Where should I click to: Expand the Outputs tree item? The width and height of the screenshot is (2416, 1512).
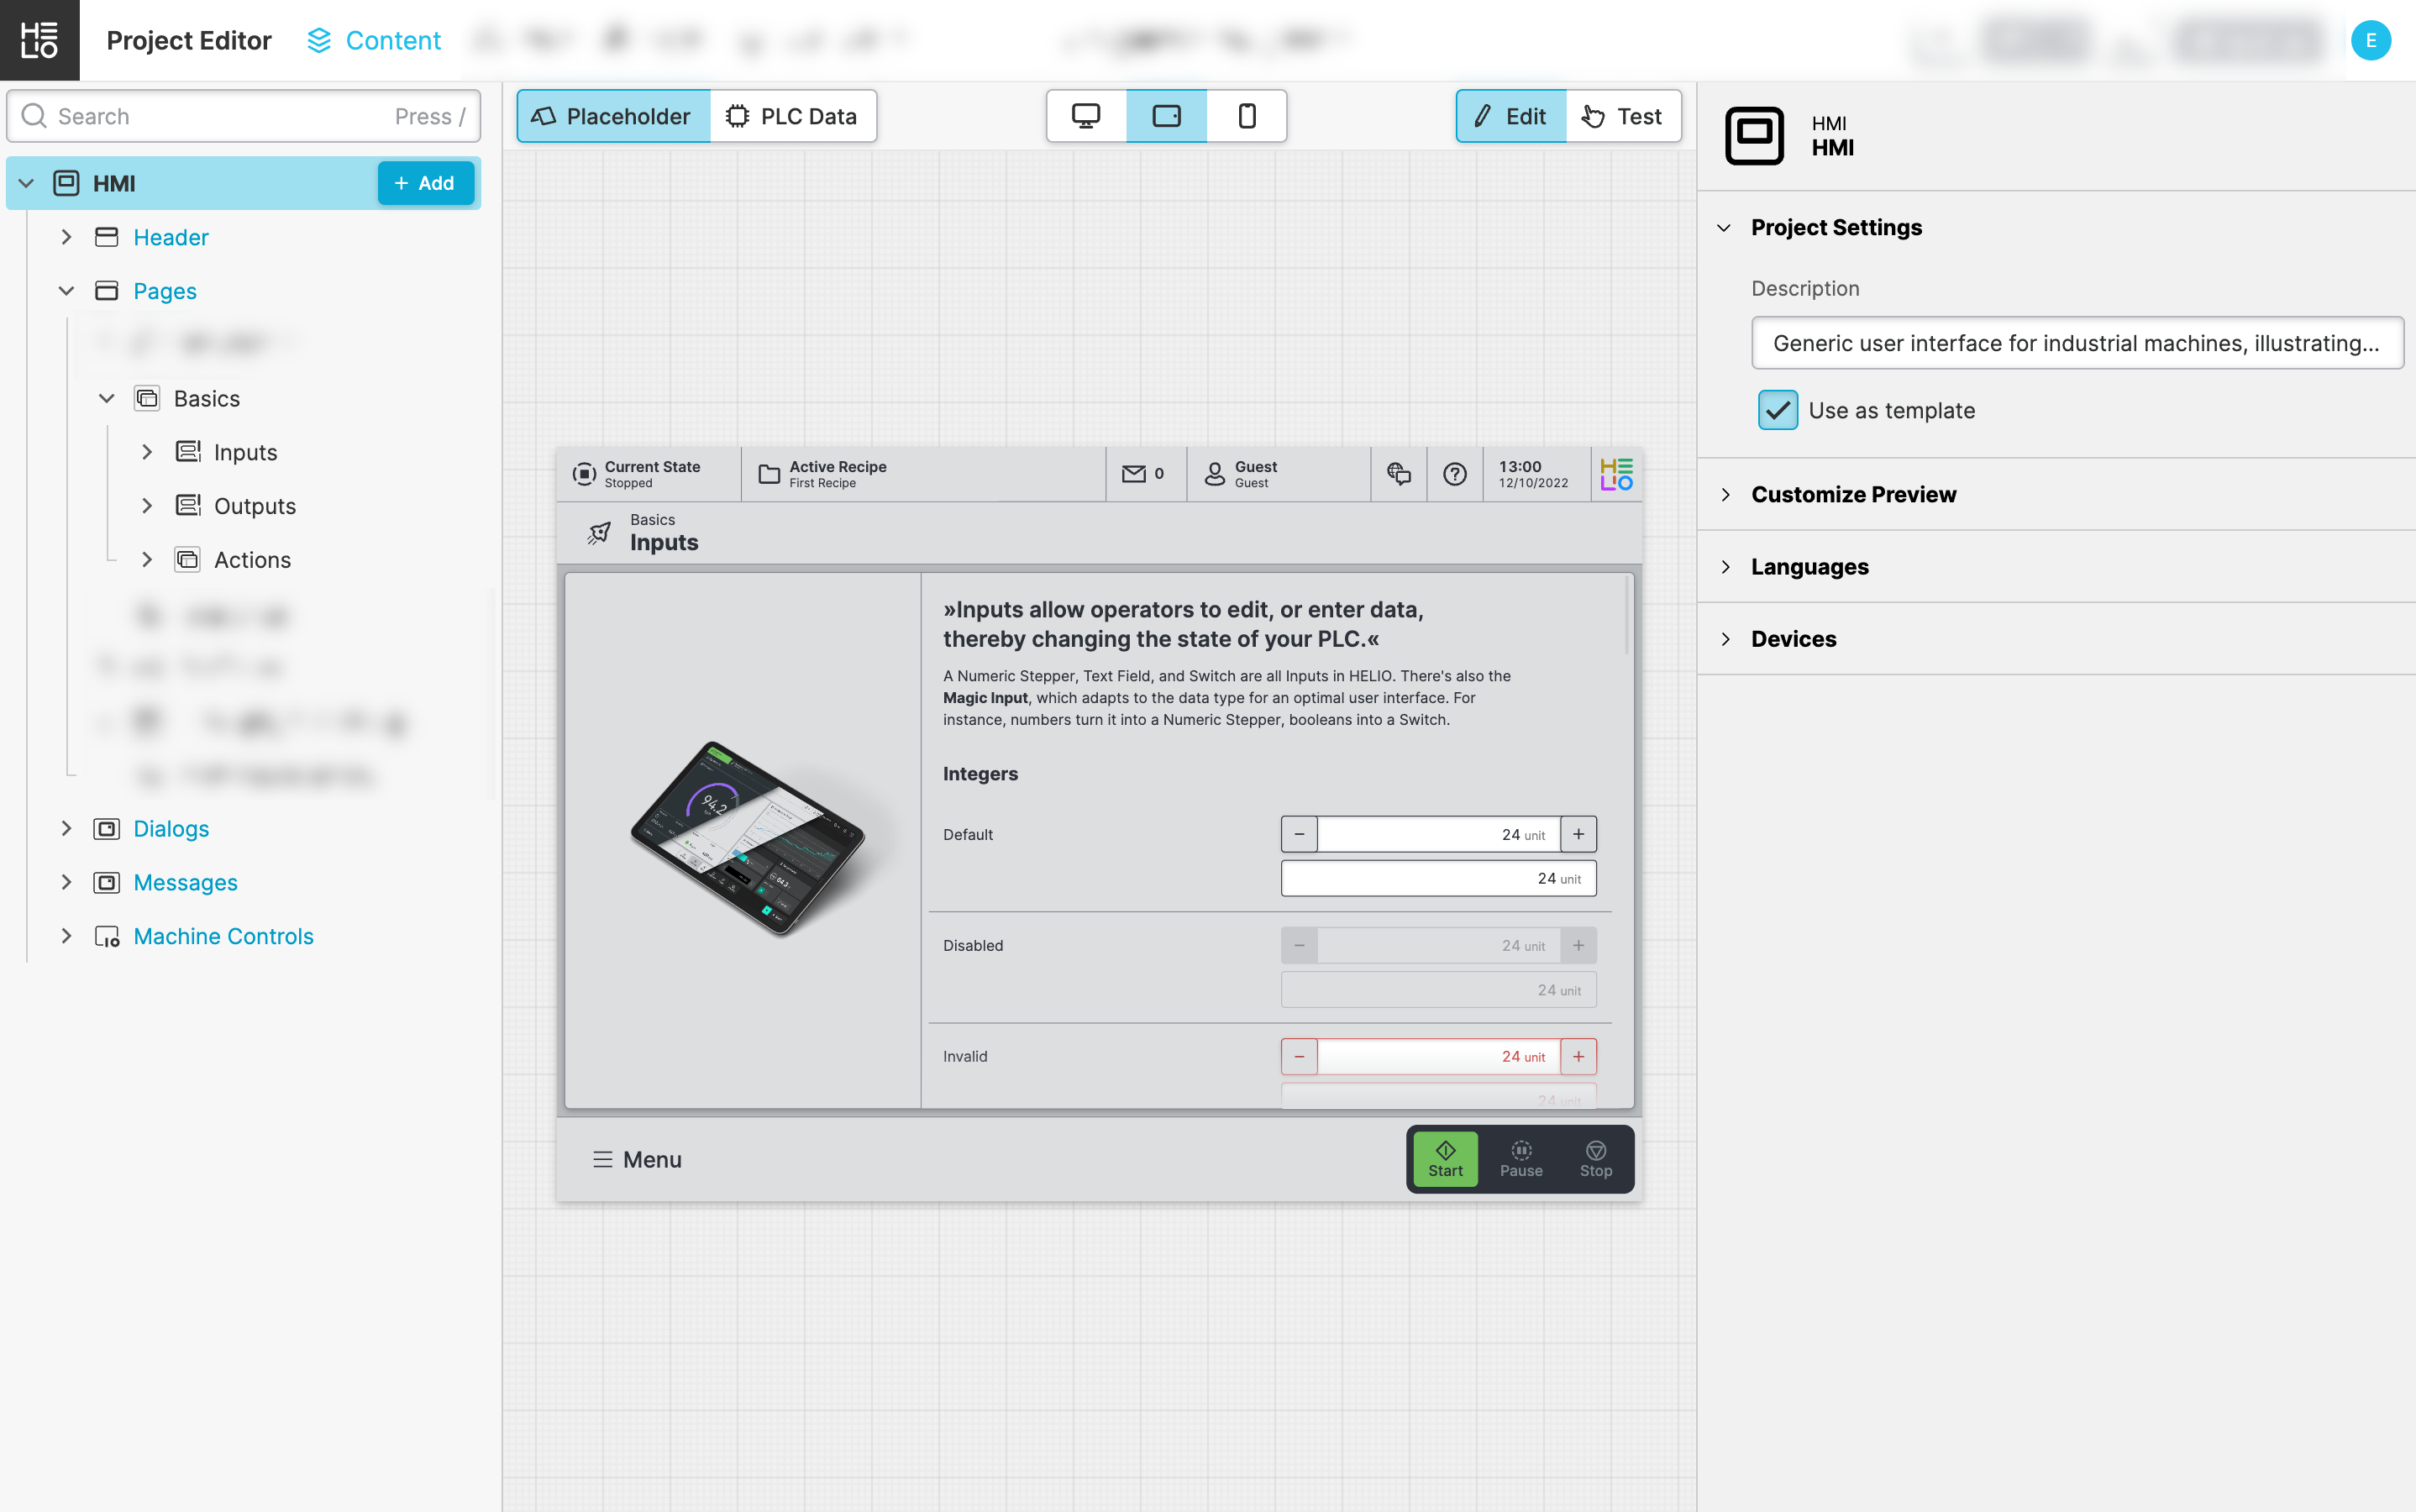147,506
